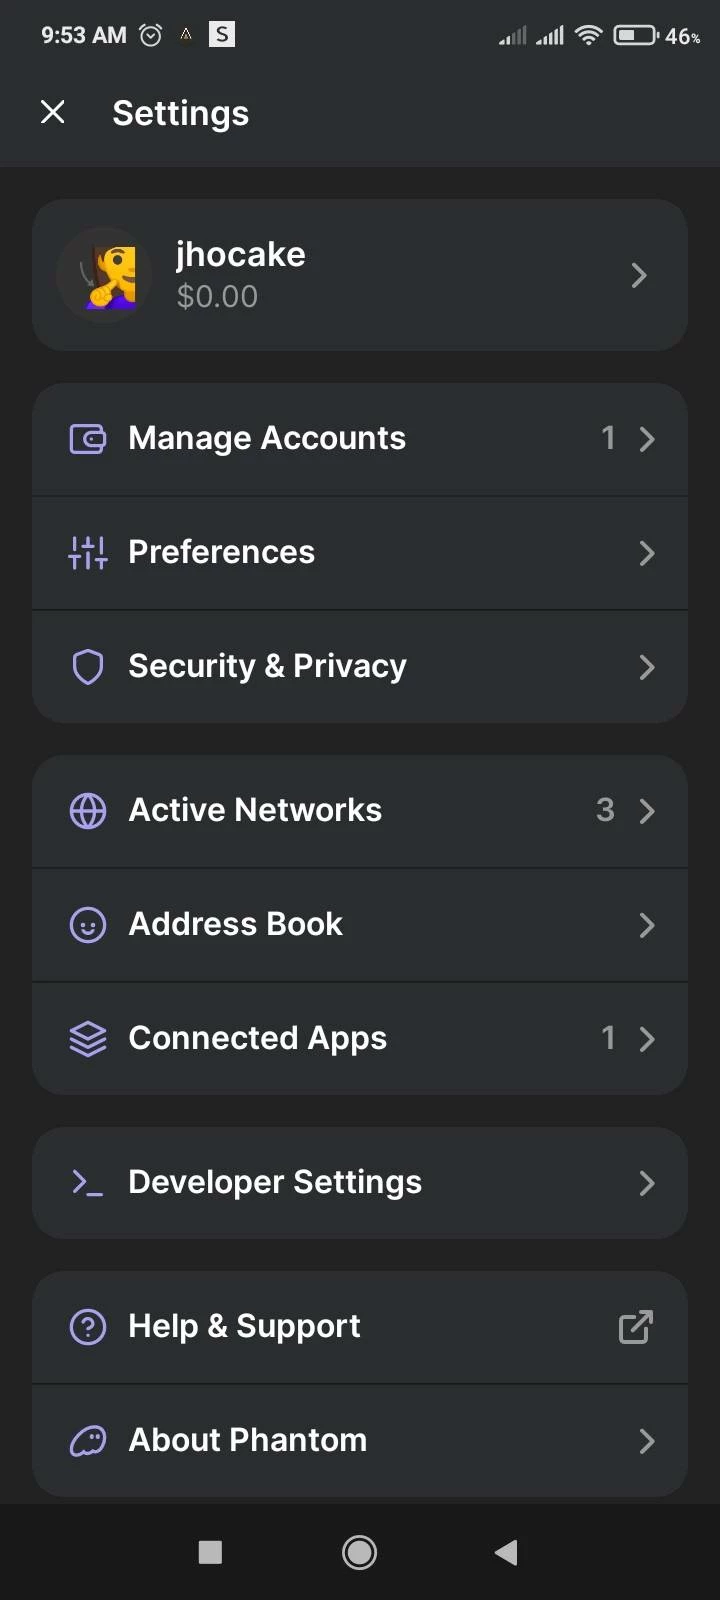The image size is (720, 1600).
Task: Tap the Android home circle button
Action: [x=360, y=1552]
